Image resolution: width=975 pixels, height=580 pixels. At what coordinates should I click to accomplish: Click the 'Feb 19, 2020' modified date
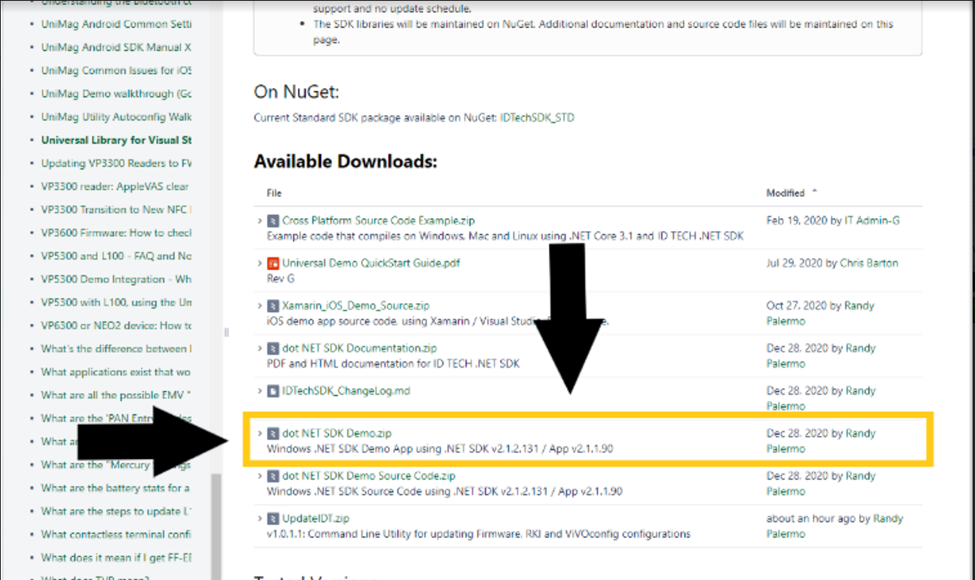pyautogui.click(x=797, y=221)
